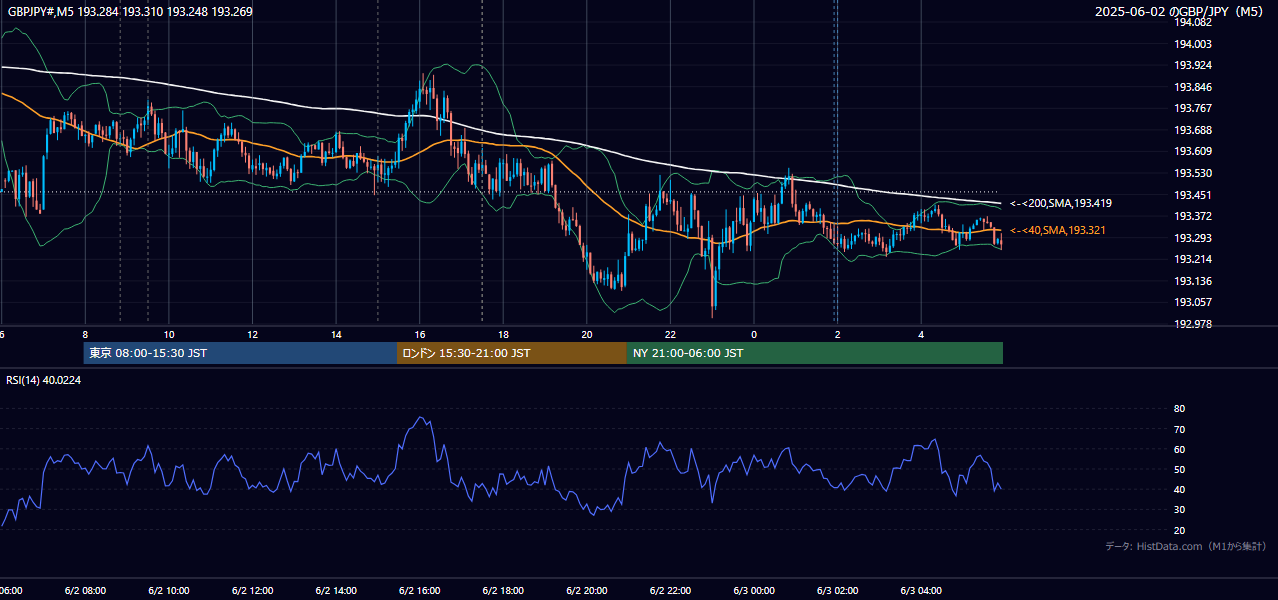Click the 40 SMA 193.321 label
Image resolution: width=1278 pixels, height=600 pixels.
tap(1060, 231)
